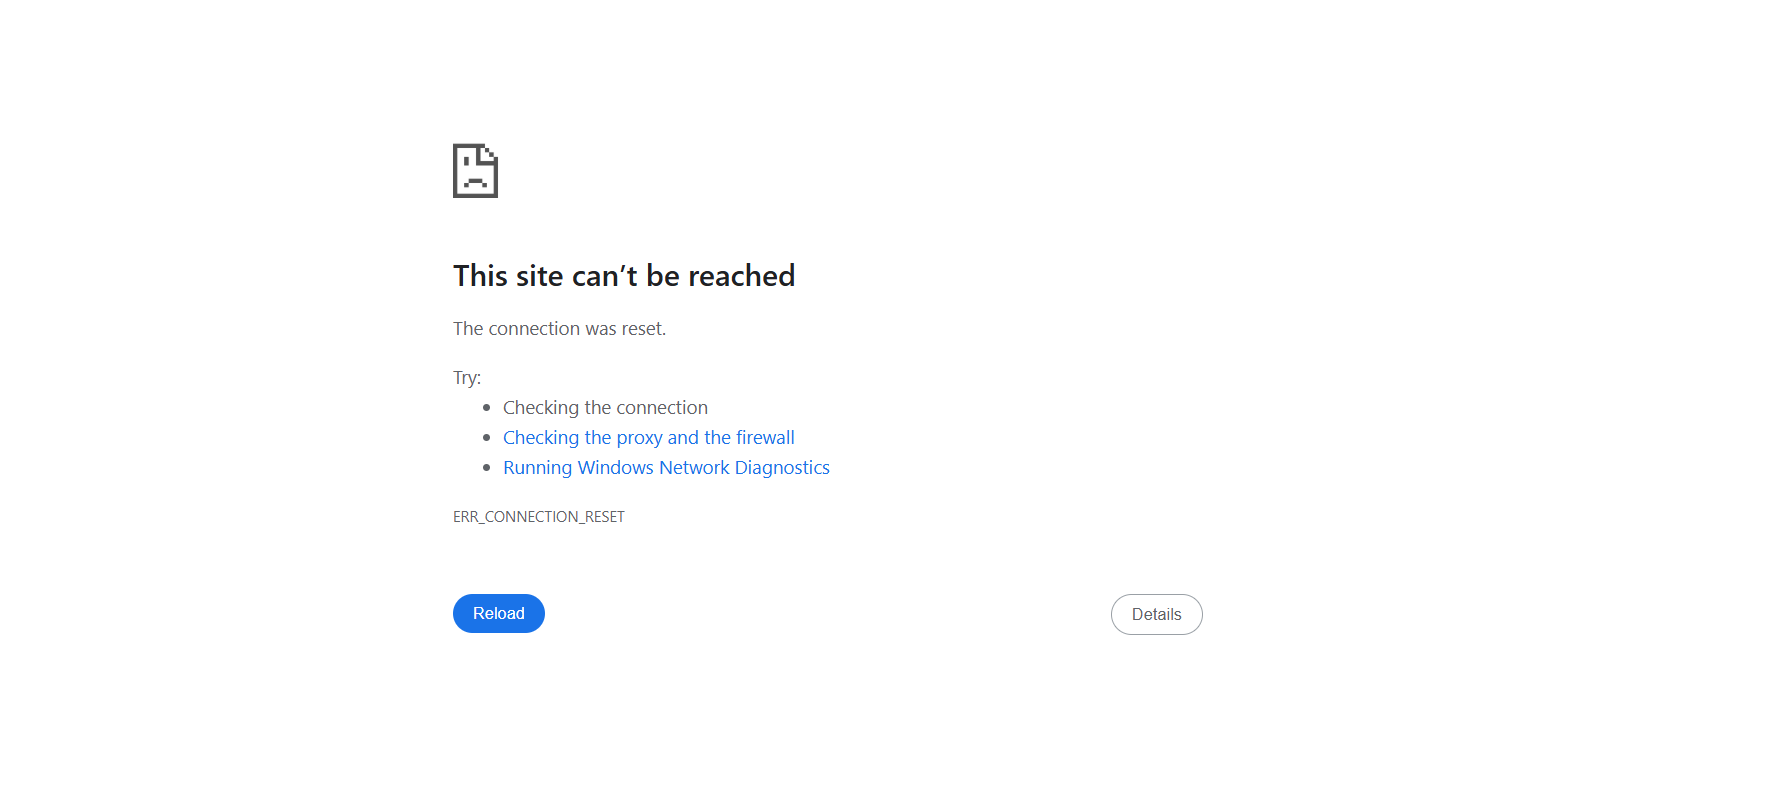
Task: Click "The connection was reset." message
Action: [x=559, y=328]
